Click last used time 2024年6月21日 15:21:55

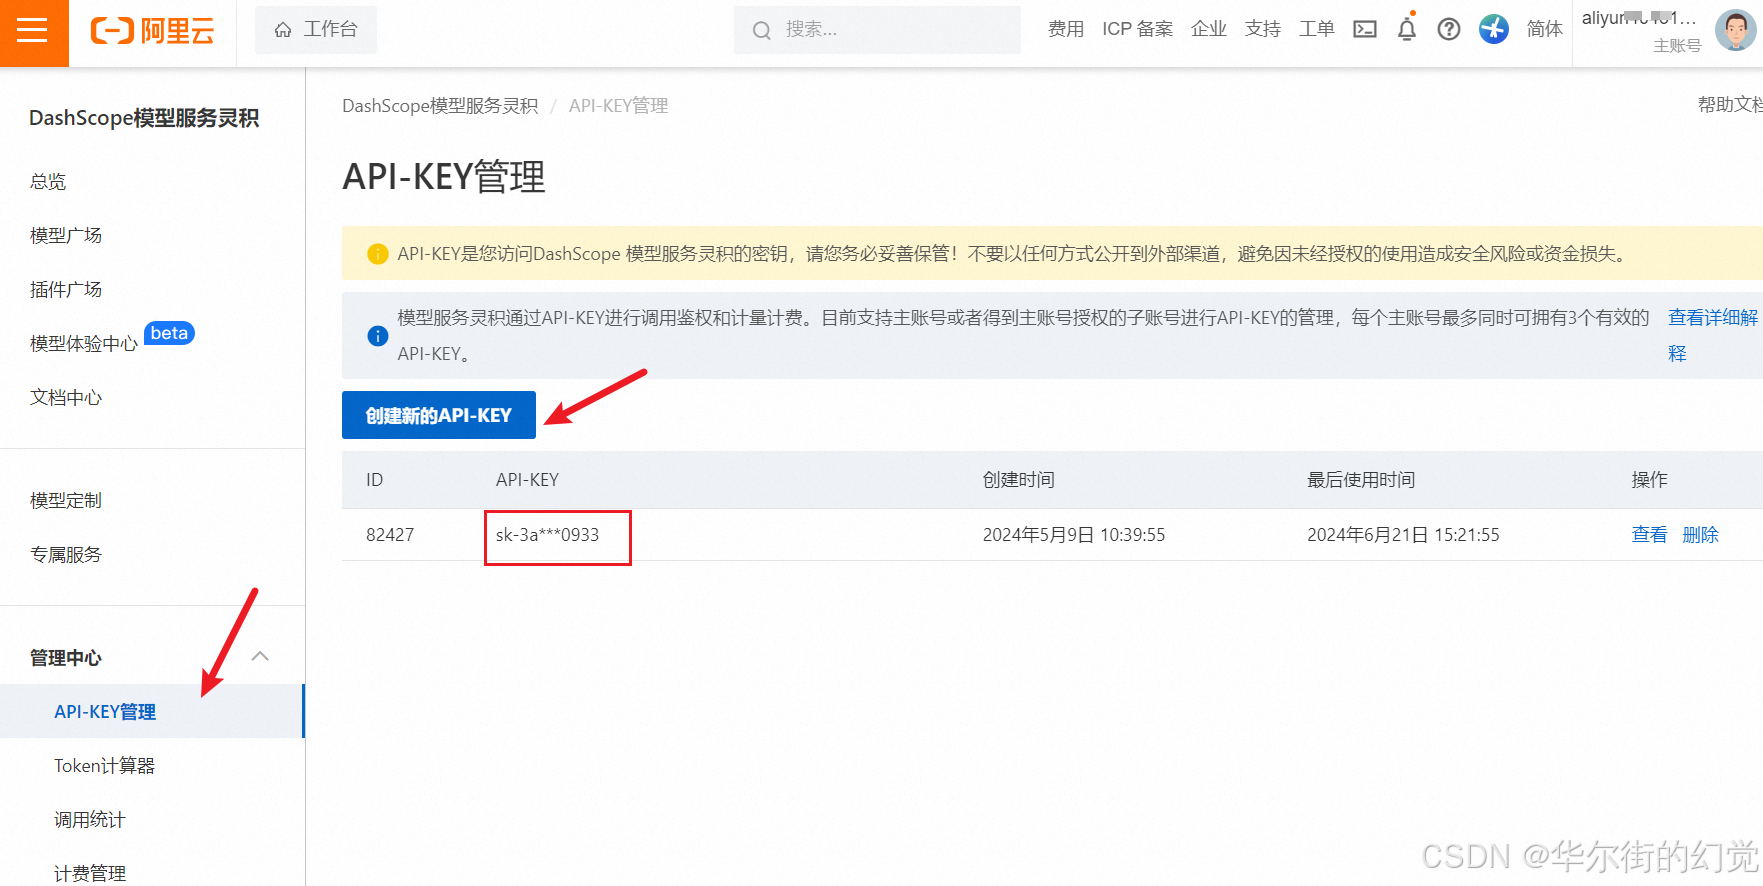coord(1403,535)
